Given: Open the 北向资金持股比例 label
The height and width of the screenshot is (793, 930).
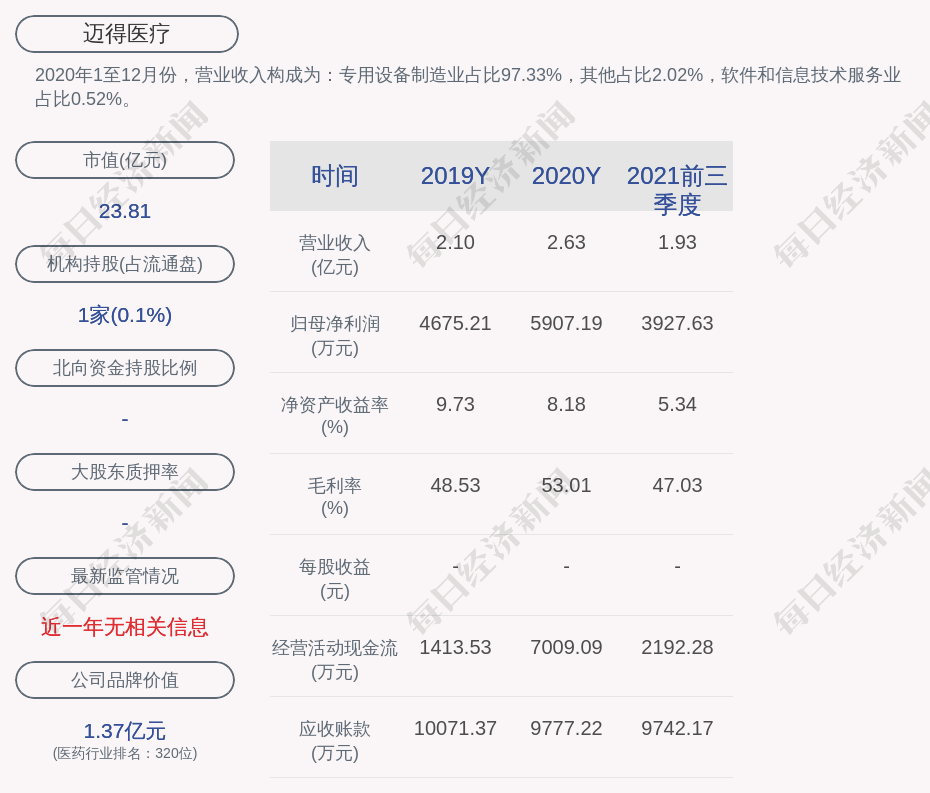Looking at the screenshot, I should pyautogui.click(x=125, y=368).
